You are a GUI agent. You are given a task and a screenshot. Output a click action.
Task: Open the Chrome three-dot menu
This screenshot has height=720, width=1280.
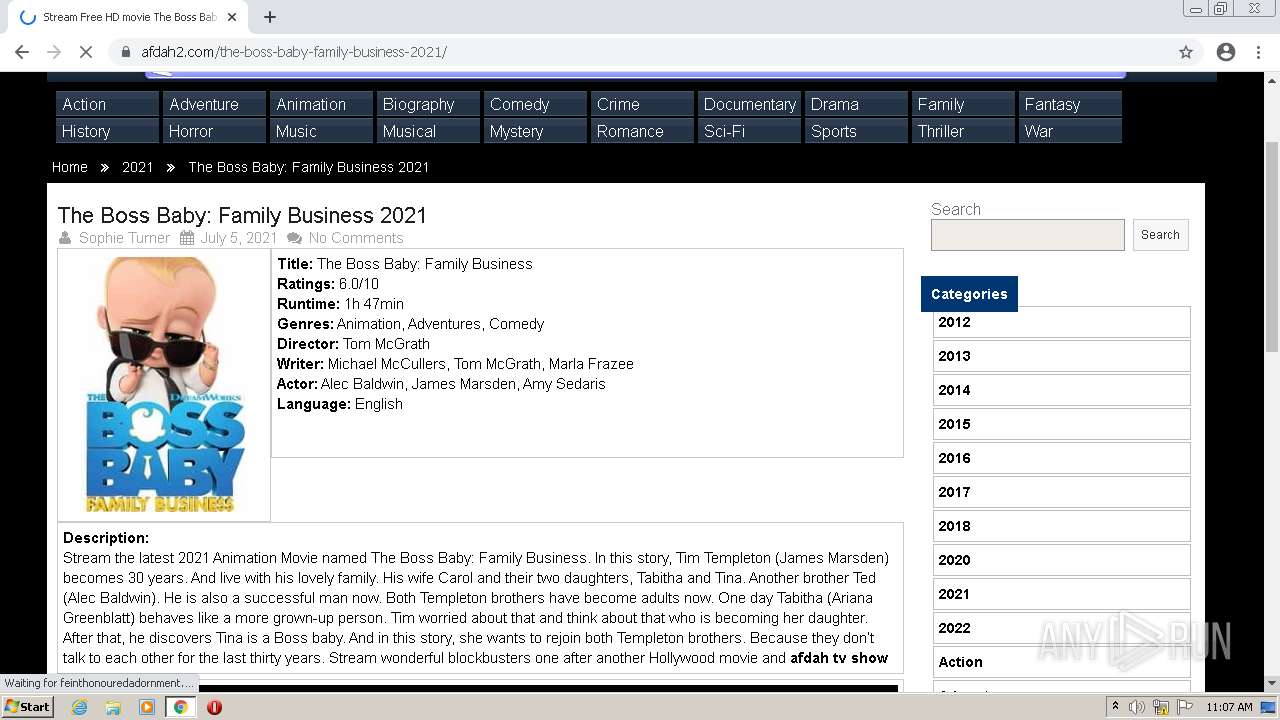(x=1258, y=52)
